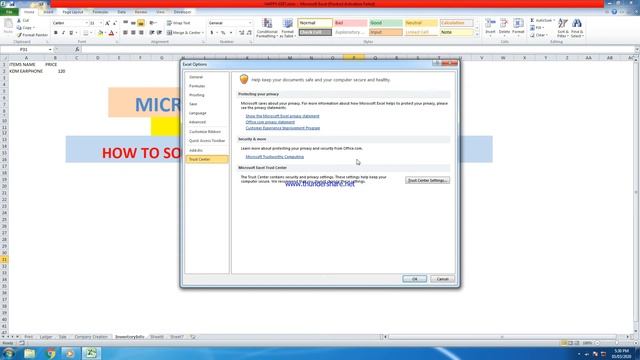Screen dimensions: 640x360
Task: Select Quick Access Toolbar in Excel Options
Action: click(207, 141)
